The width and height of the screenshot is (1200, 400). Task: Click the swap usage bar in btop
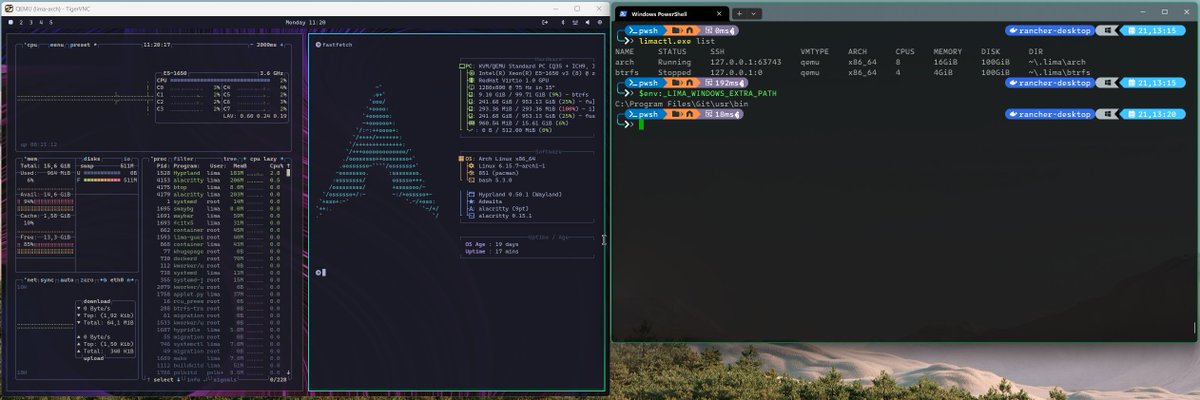[101, 172]
